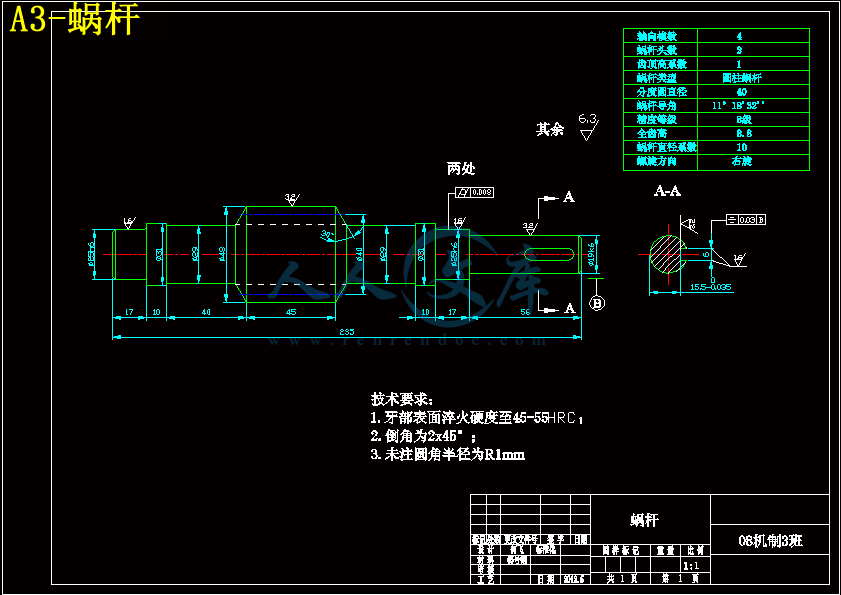Select the '螺旋方向' parameter table cell
Image resolution: width=841 pixels, height=595 pixels.
(x=660, y=161)
